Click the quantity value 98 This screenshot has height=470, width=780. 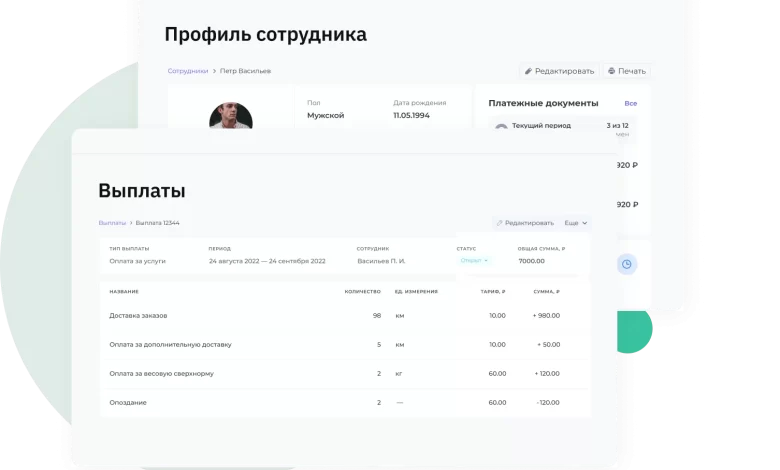[x=377, y=315]
